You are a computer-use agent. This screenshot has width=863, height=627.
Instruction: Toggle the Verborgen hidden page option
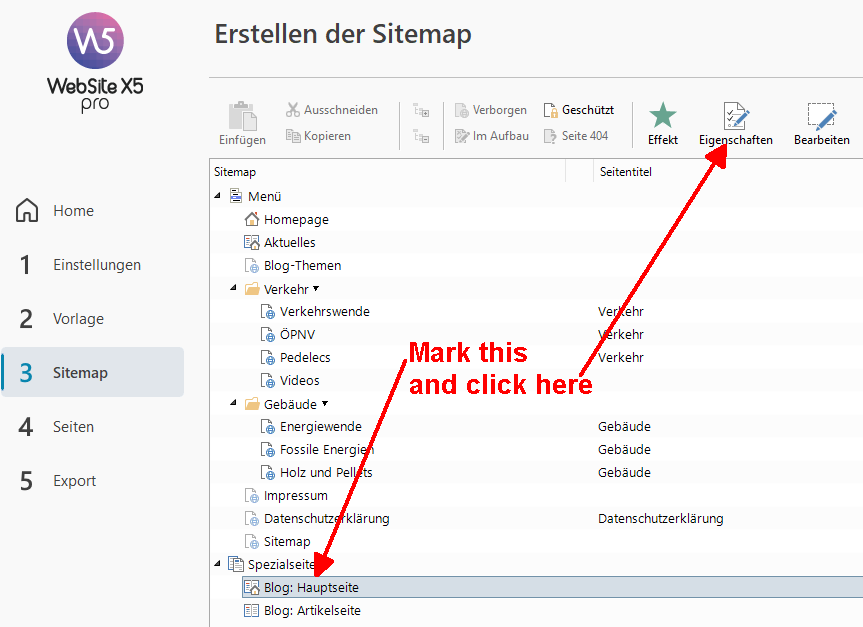(491, 110)
